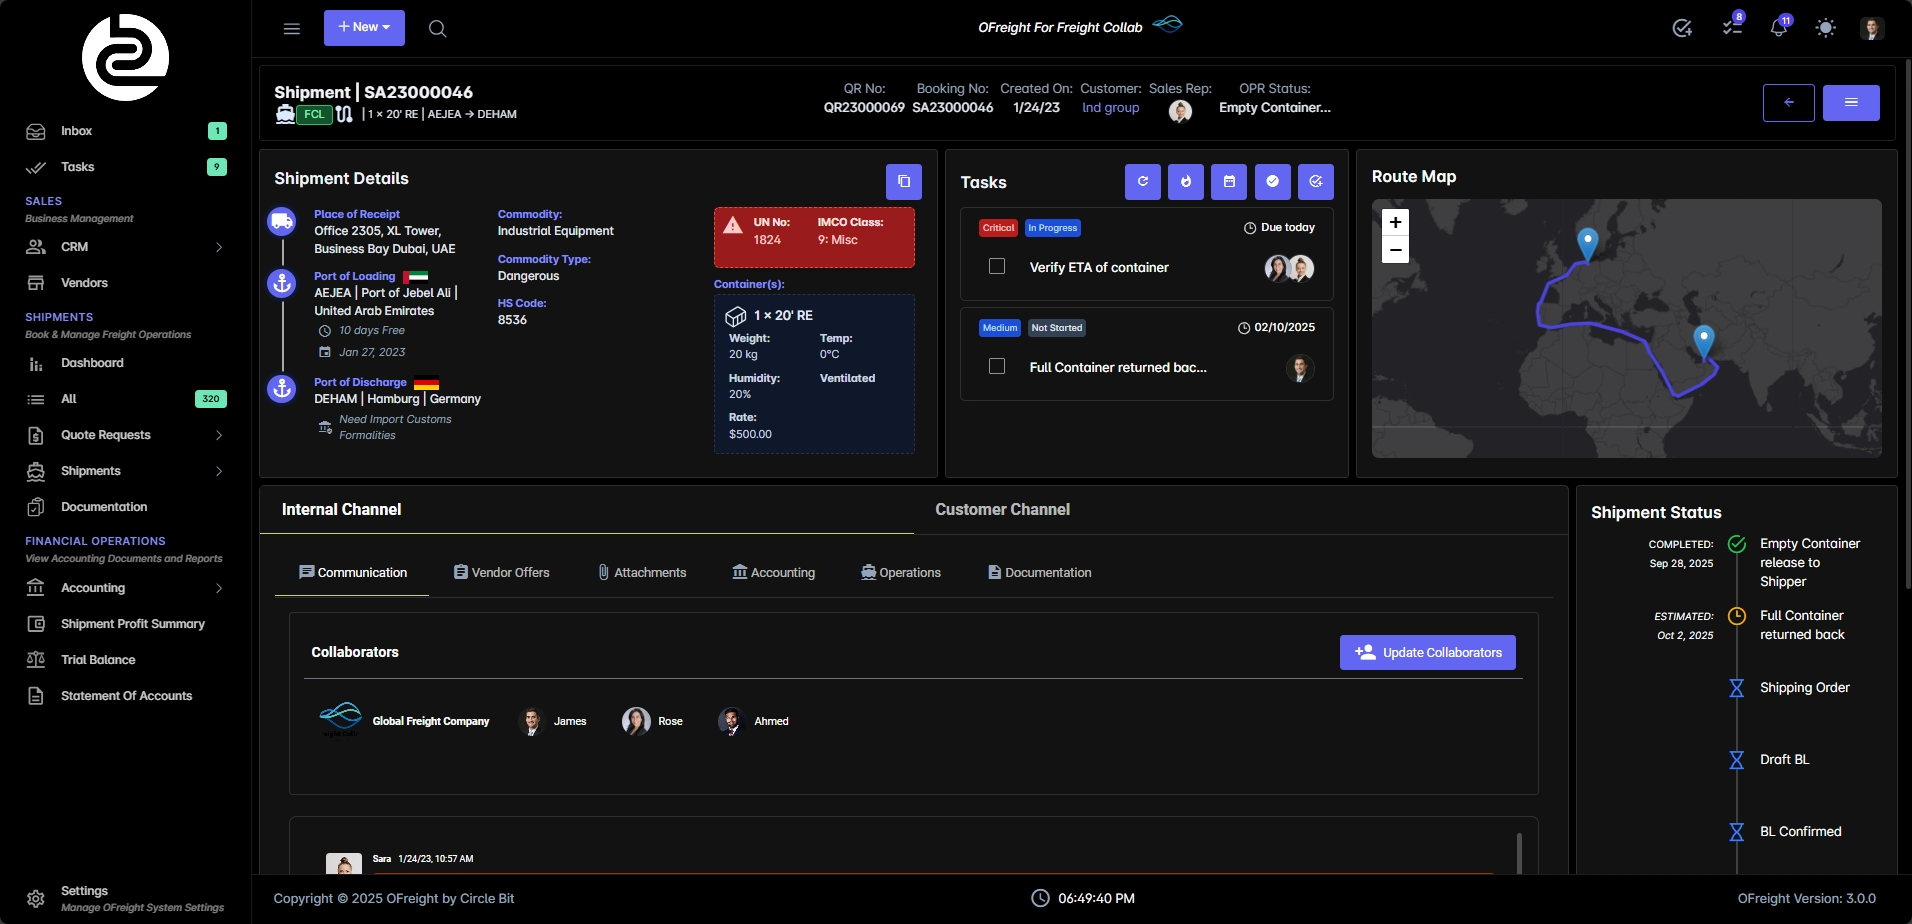Check the 'Full Container returned bac...' task checkbox

(997, 367)
